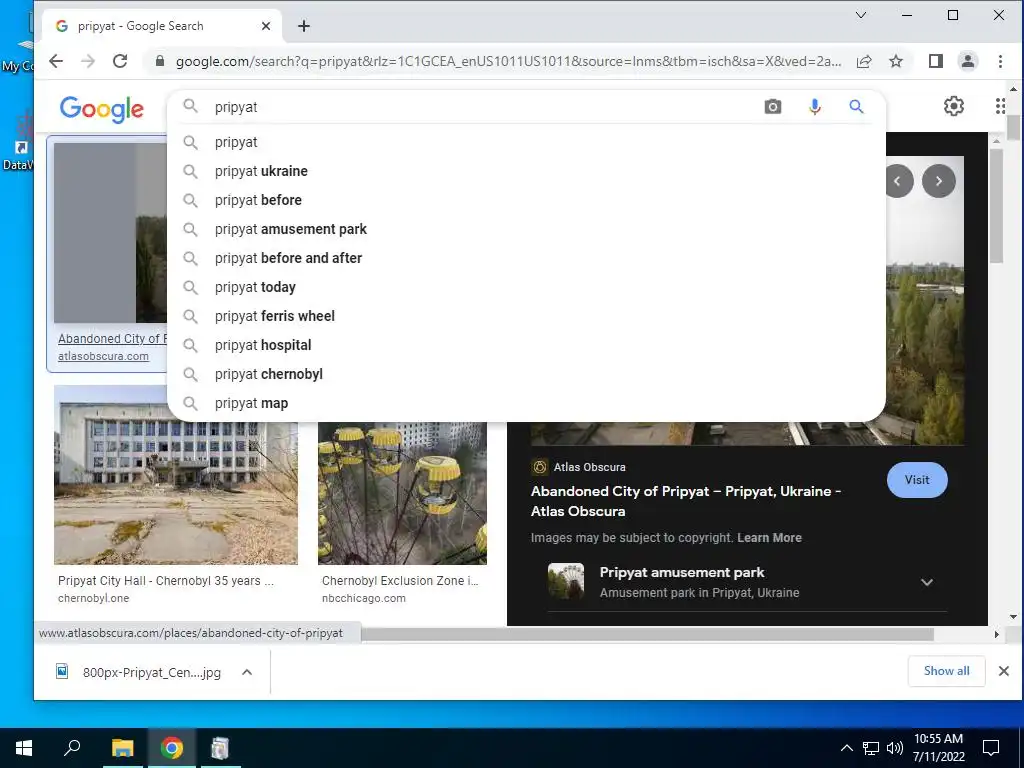Open Google quick settings gear

coord(954,106)
